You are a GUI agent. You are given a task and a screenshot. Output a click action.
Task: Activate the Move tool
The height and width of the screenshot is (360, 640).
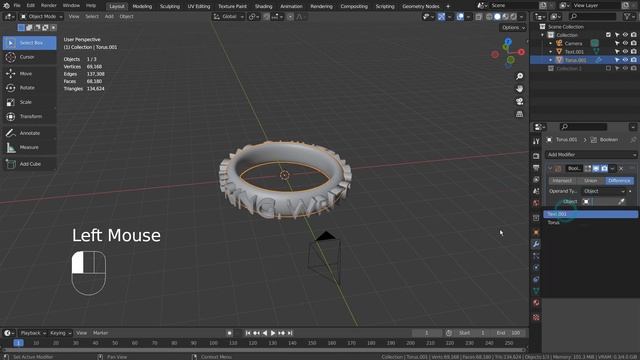(29, 73)
